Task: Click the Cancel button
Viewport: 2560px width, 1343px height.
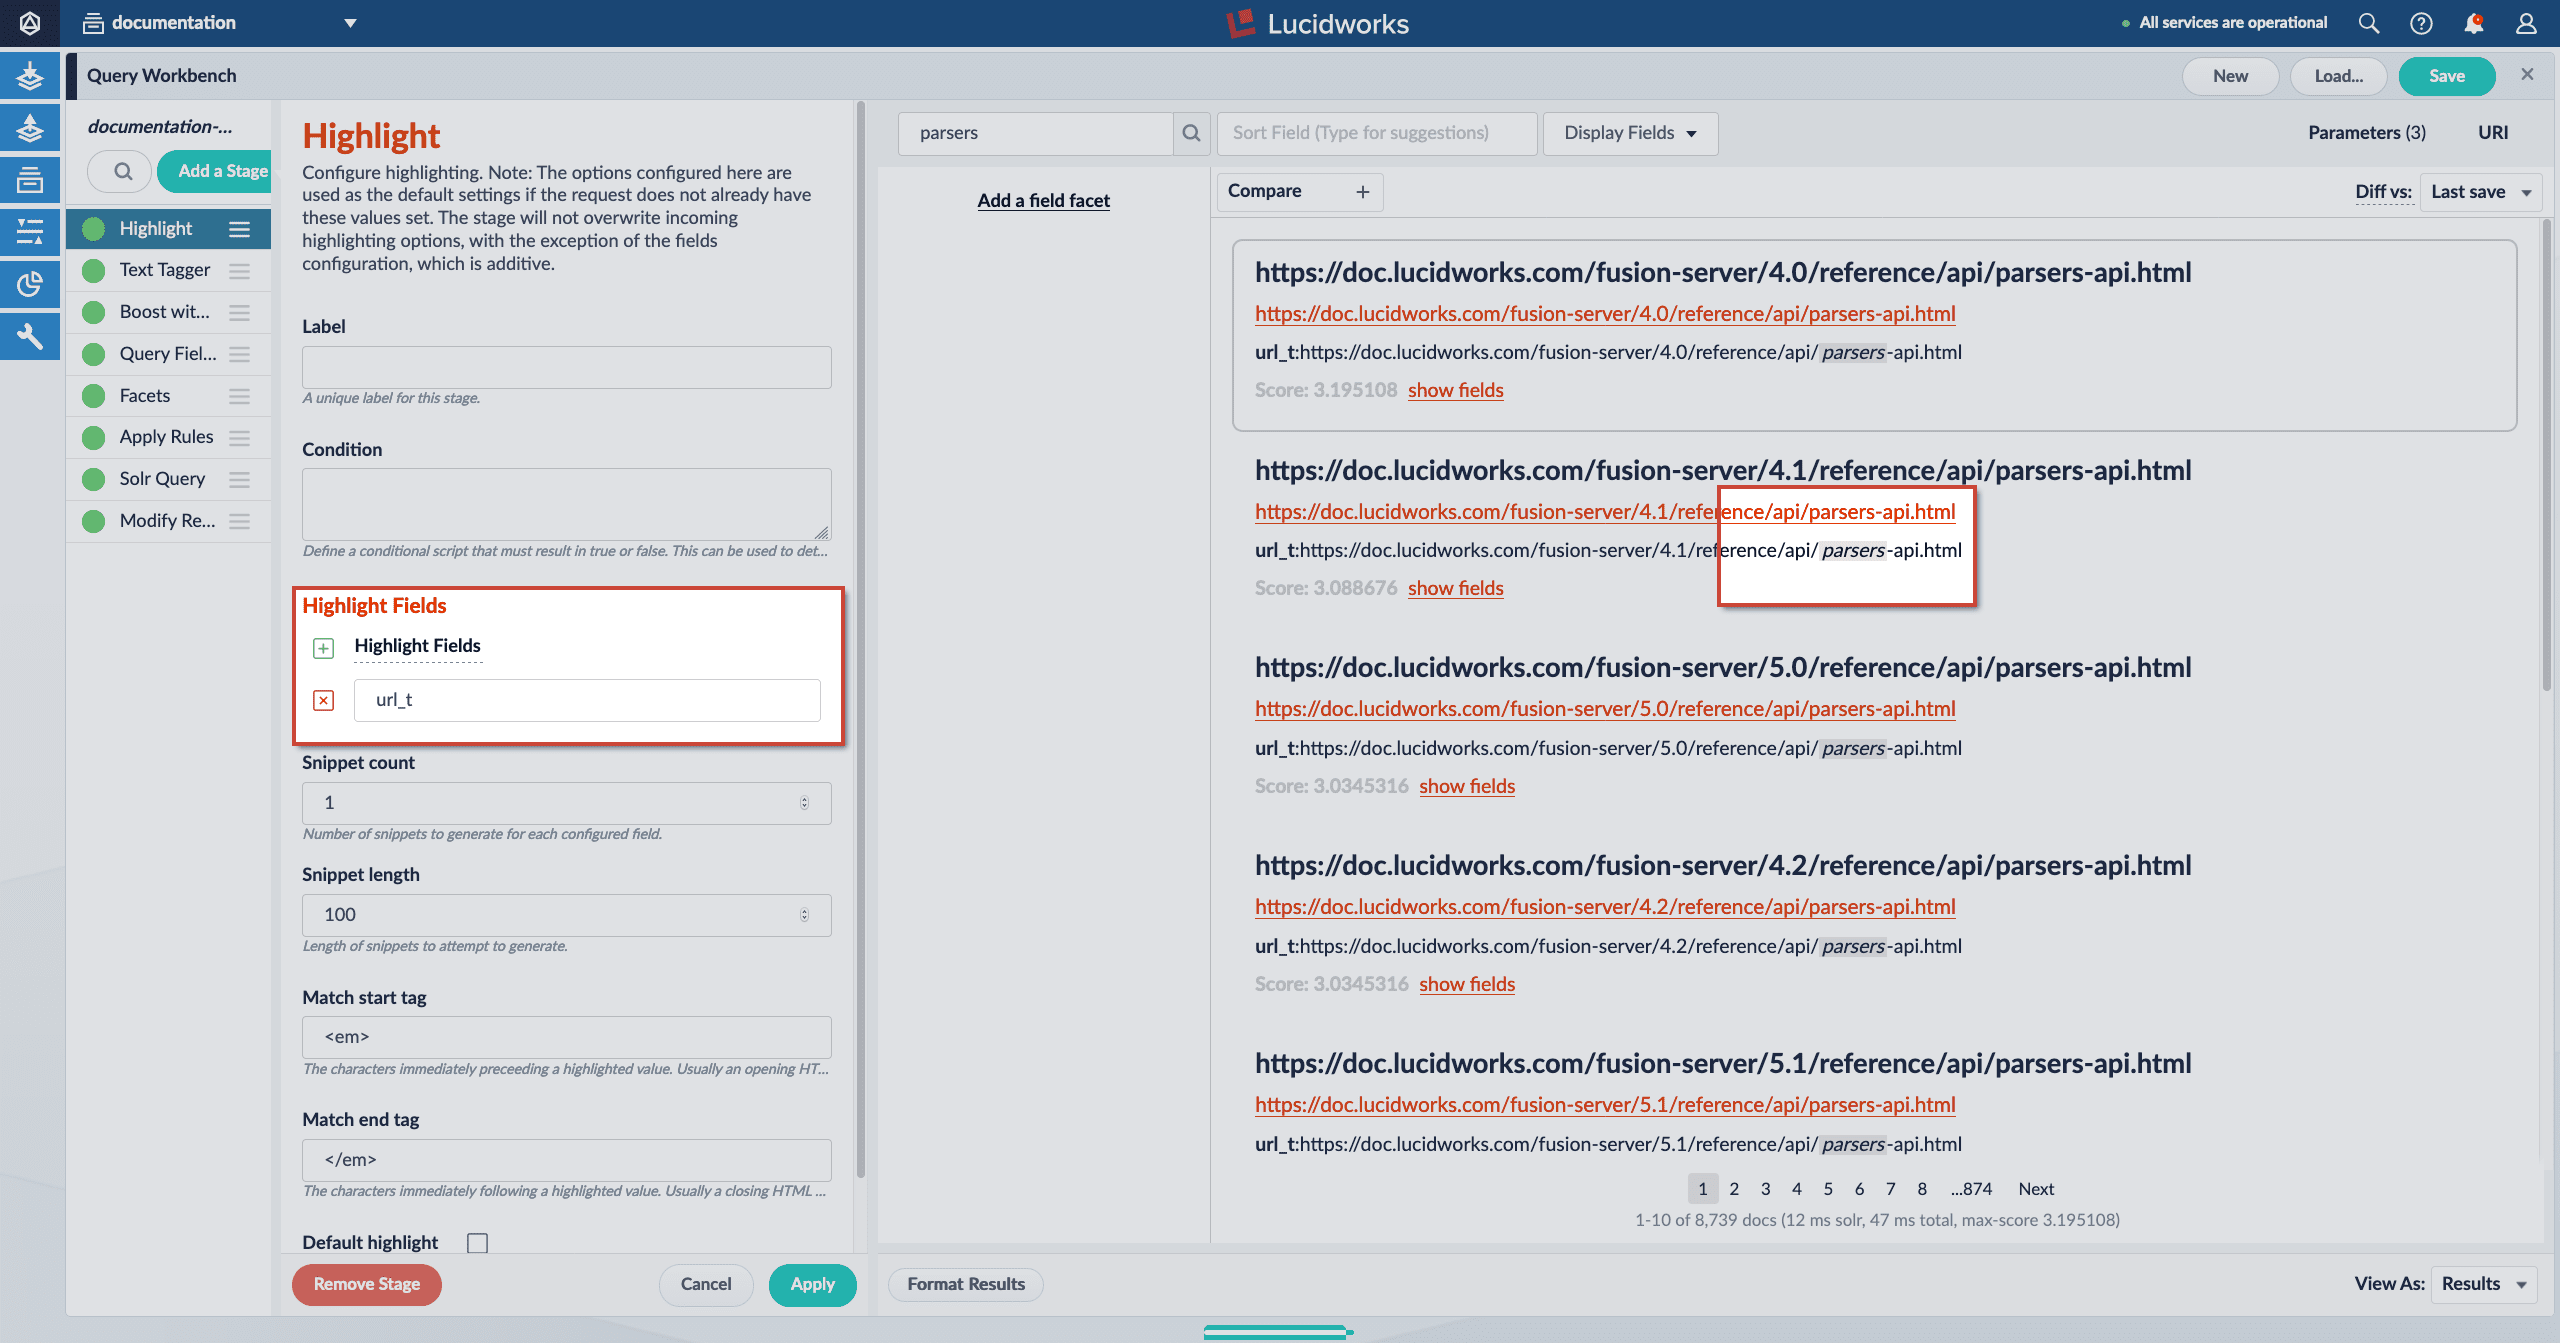Action: coord(705,1284)
